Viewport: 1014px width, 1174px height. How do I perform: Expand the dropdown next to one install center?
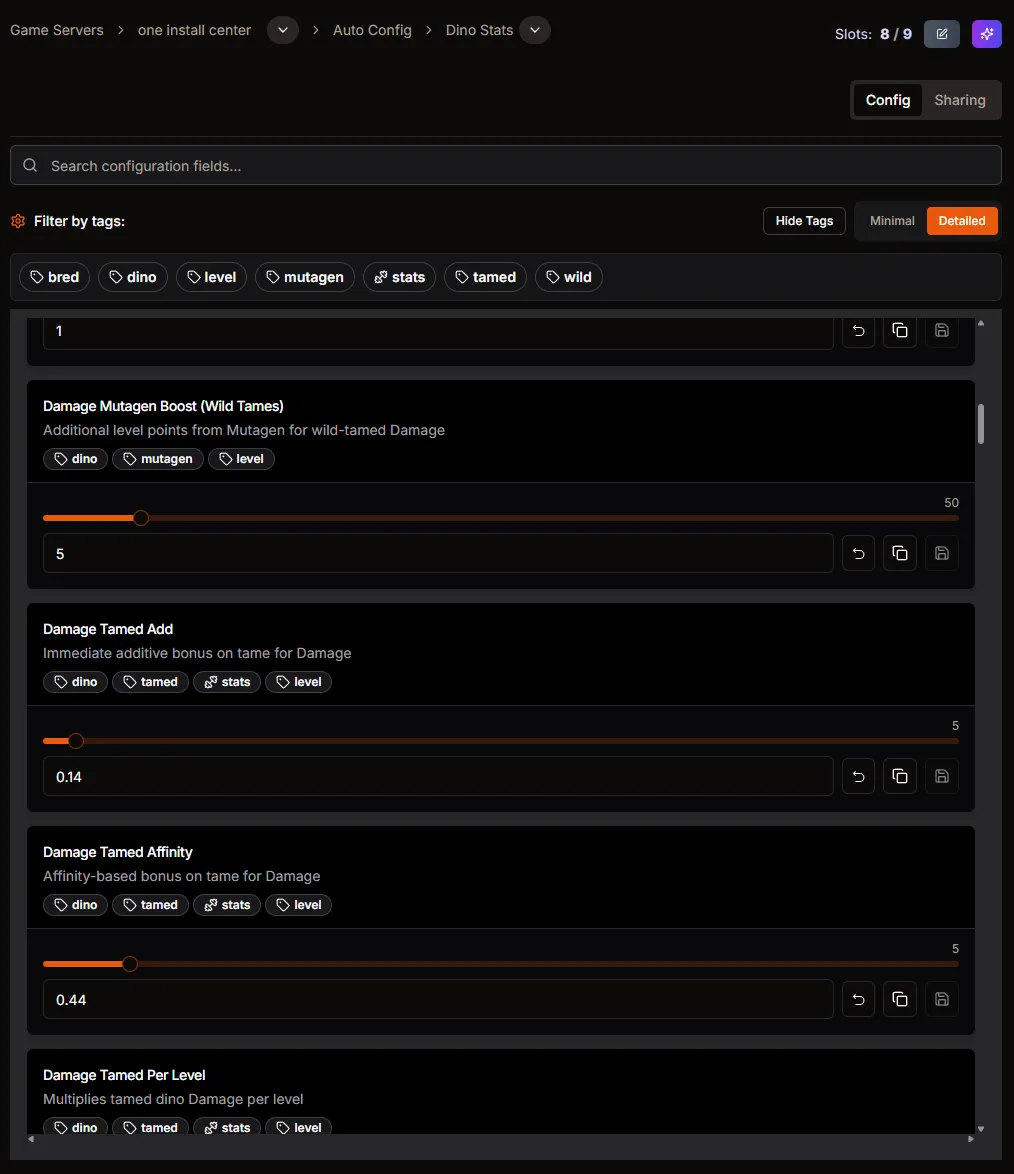click(x=282, y=30)
